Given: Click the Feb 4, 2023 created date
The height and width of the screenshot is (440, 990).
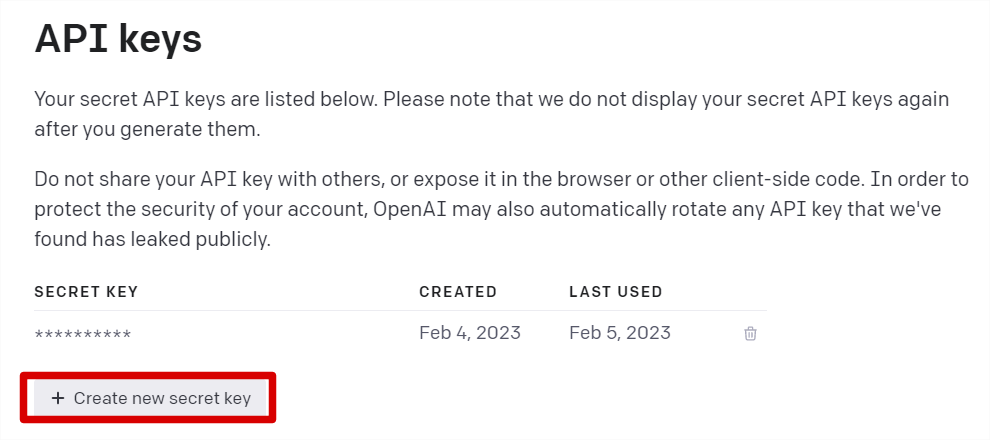Looking at the screenshot, I should point(470,333).
